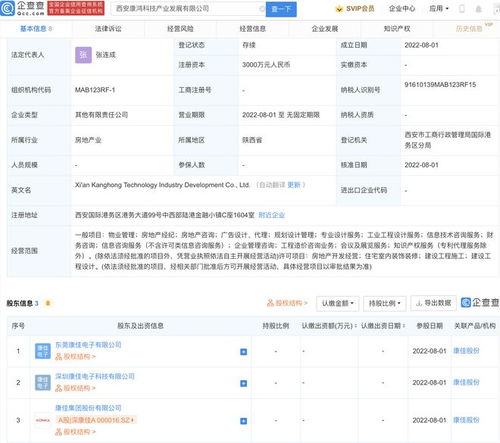Image resolution: width=500 pixels, height=443 pixels.
Task: Click the A股|深康佳A 000016.SZ stock tag
Action: [96, 420]
